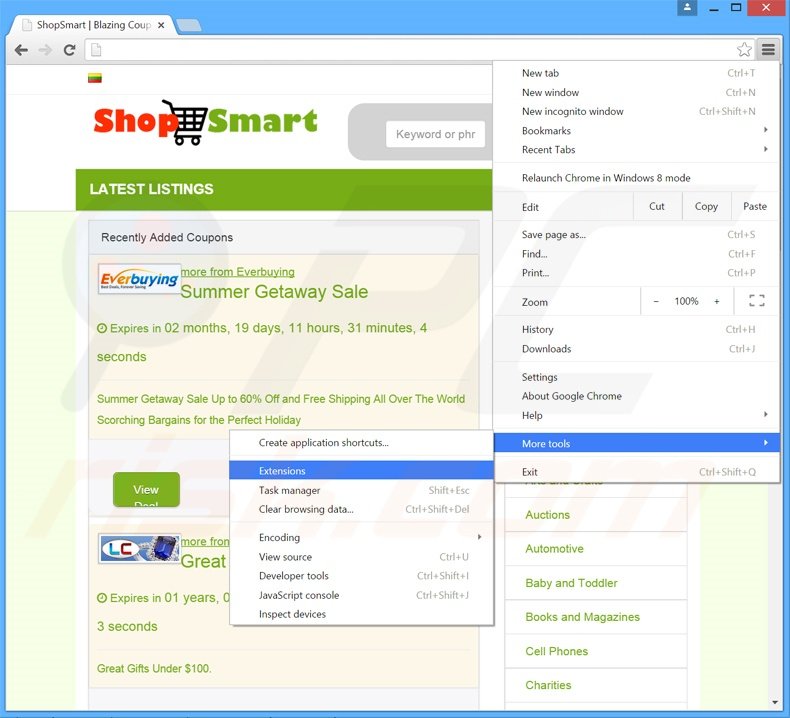Follow the more from Everybuying link

(x=238, y=272)
